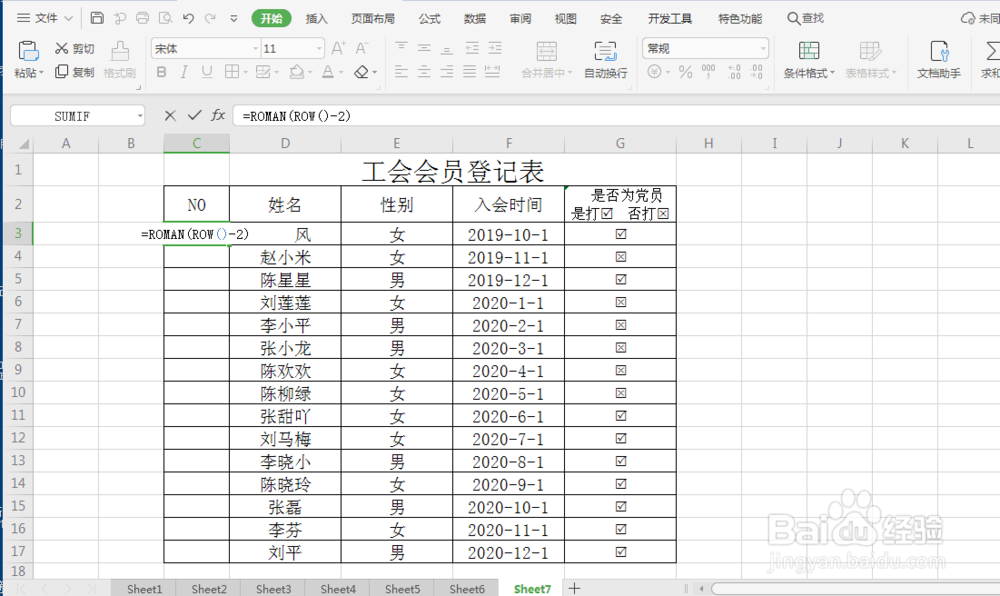Click Merge and Center (合并居中)
Viewport: 1000px width, 596px height.
click(547, 59)
